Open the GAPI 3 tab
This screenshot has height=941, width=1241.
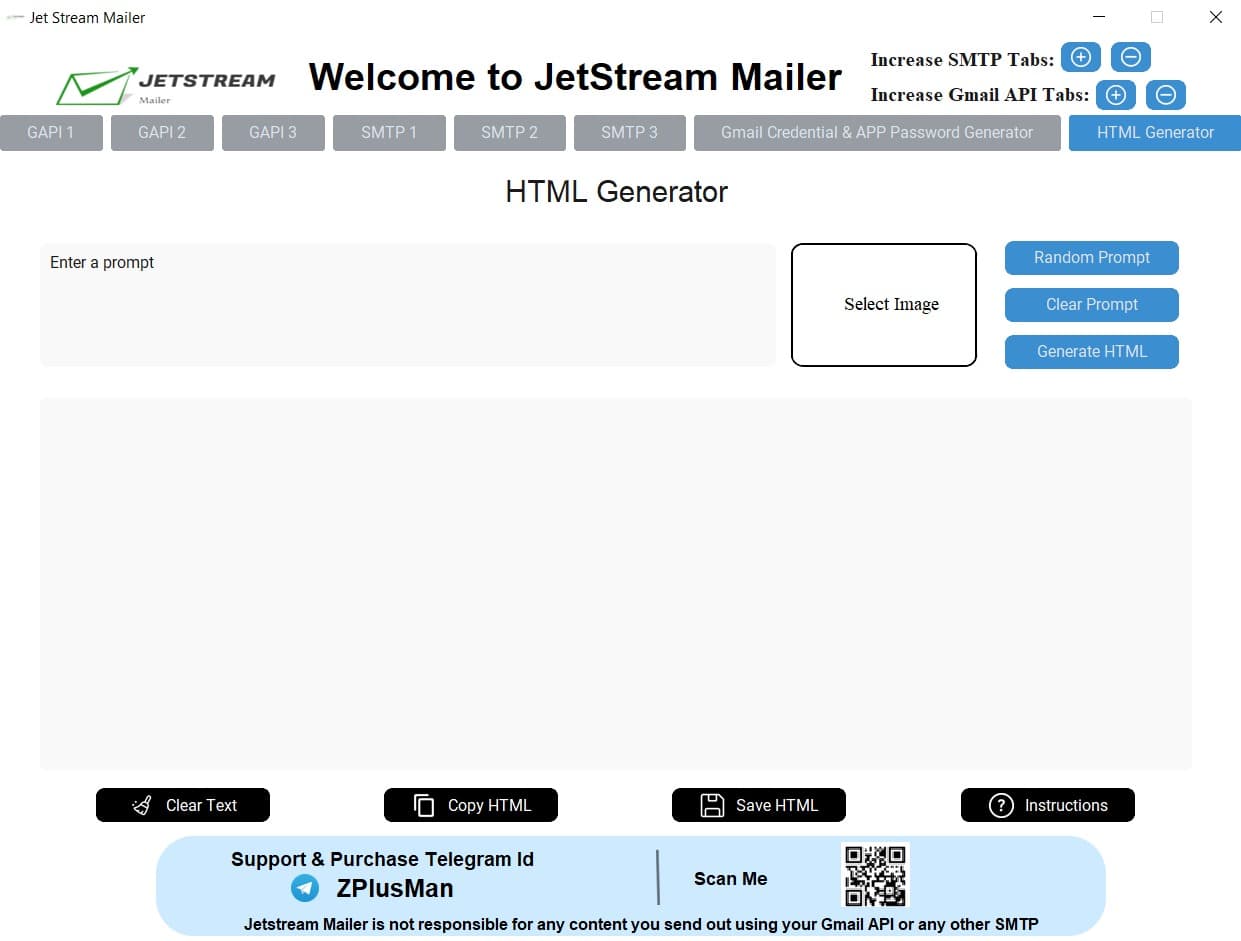273,133
